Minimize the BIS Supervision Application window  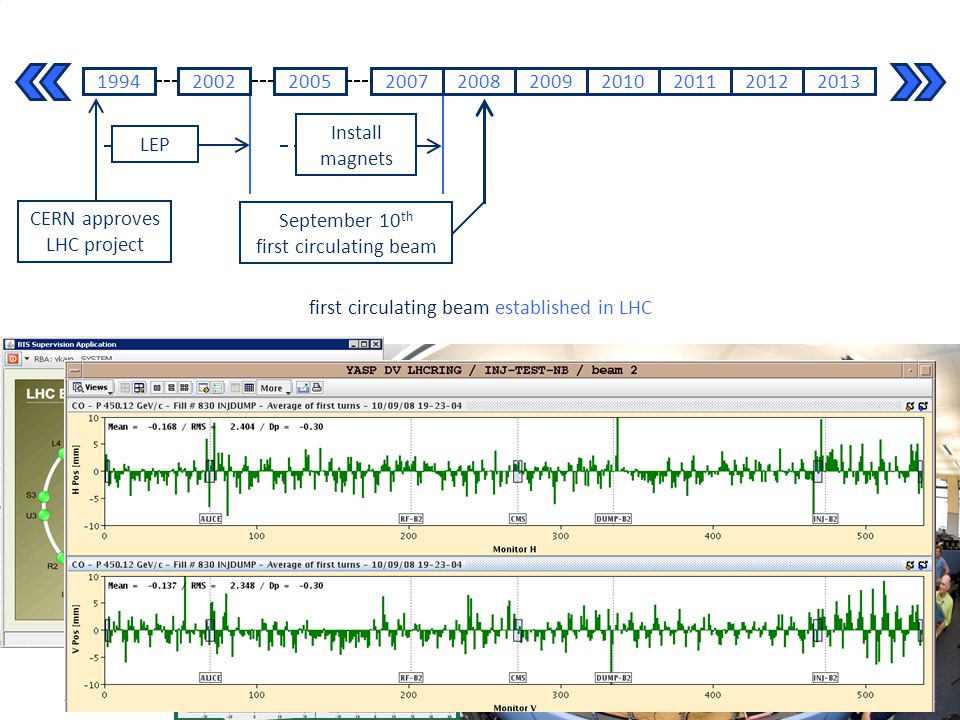click(x=353, y=344)
